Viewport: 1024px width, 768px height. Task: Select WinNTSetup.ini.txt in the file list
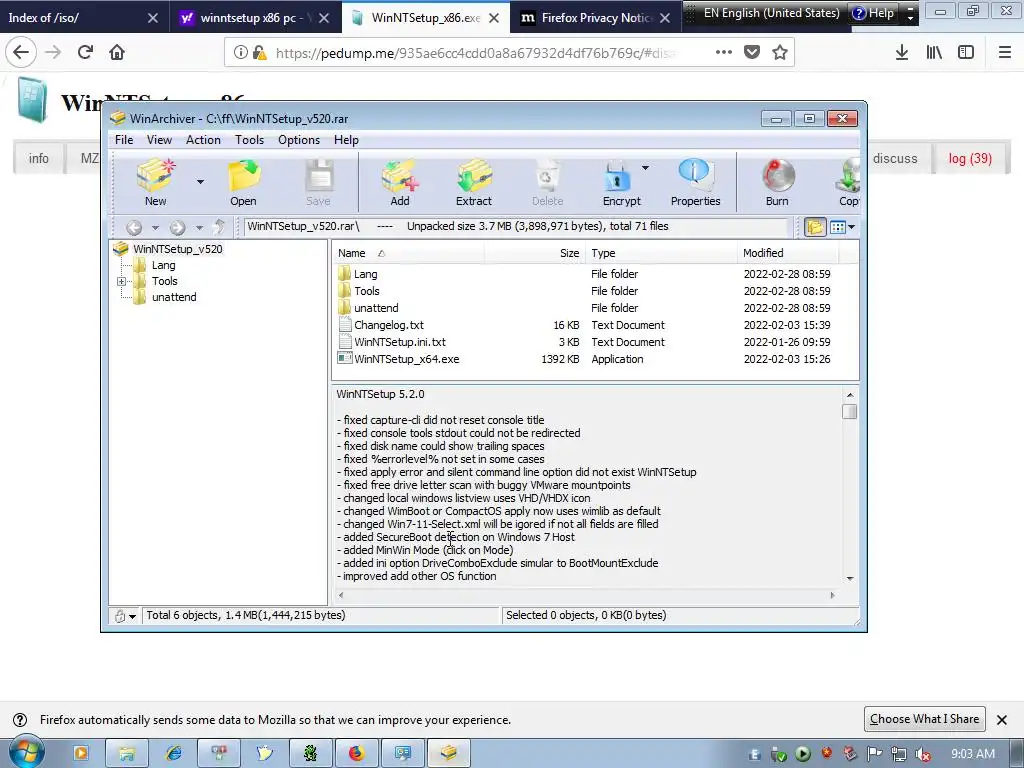400,342
